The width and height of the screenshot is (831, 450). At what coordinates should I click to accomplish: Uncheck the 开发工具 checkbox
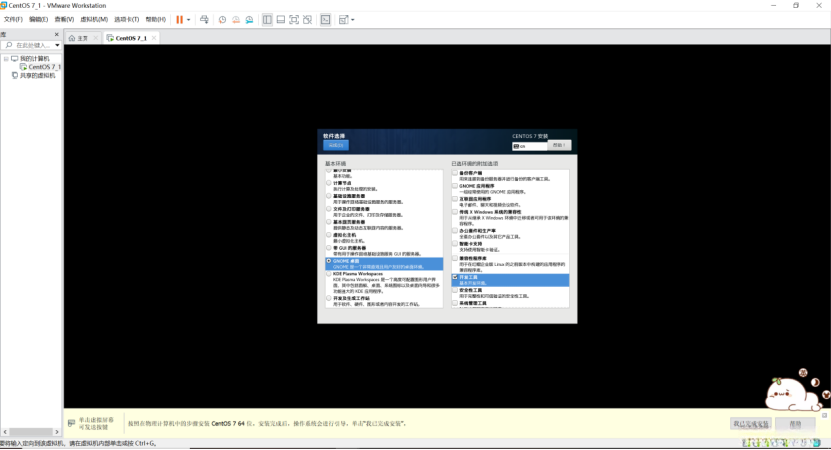(x=455, y=277)
